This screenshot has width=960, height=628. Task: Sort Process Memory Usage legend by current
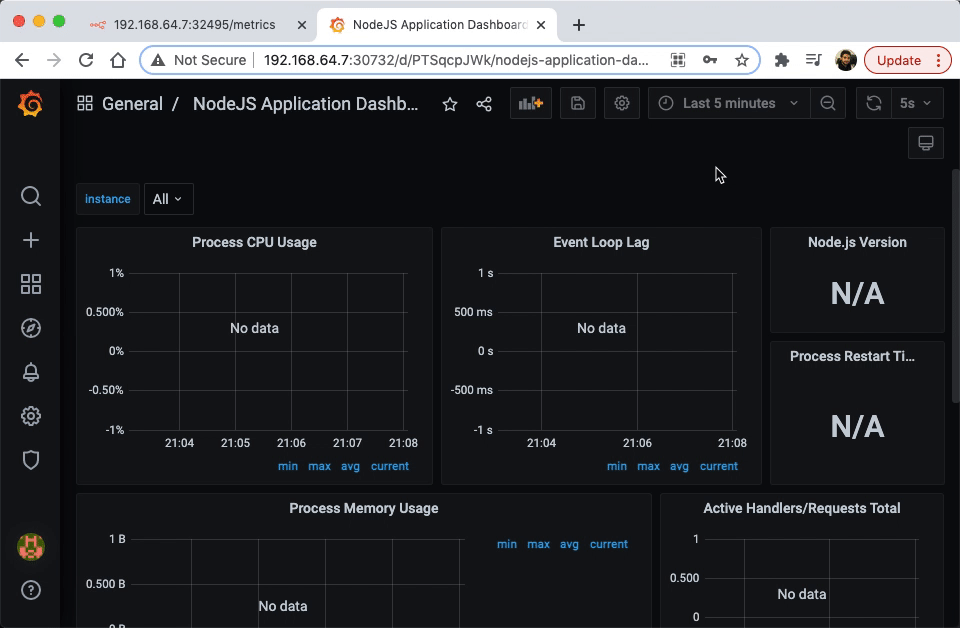point(609,544)
